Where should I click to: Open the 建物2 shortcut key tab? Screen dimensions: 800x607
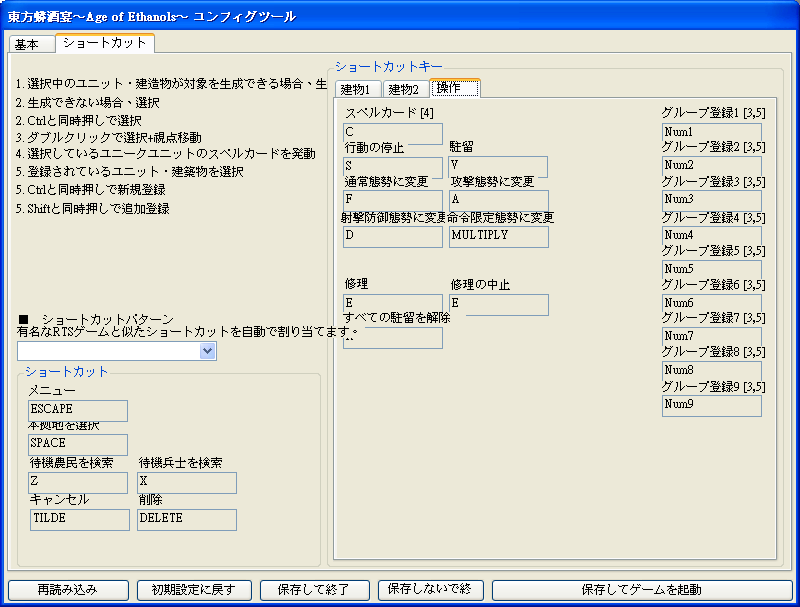[404, 89]
